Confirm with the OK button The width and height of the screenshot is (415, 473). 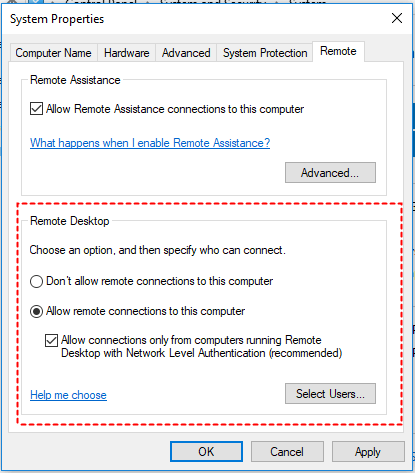[206, 452]
